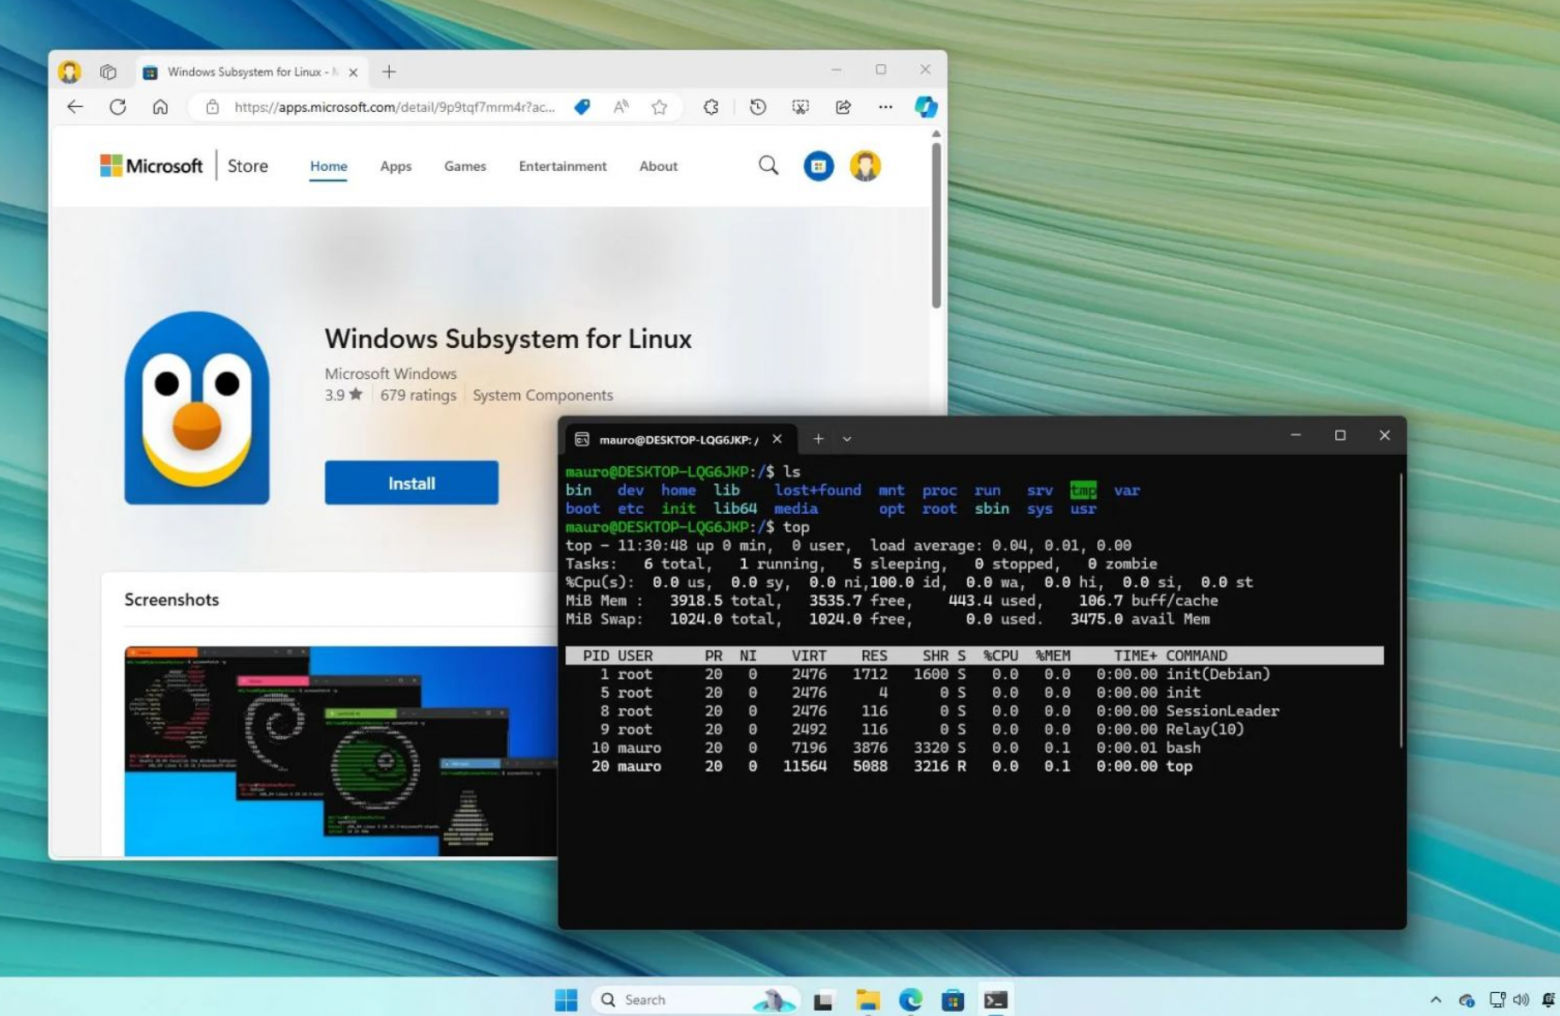Click the terminal window scrollbar

(1401, 610)
